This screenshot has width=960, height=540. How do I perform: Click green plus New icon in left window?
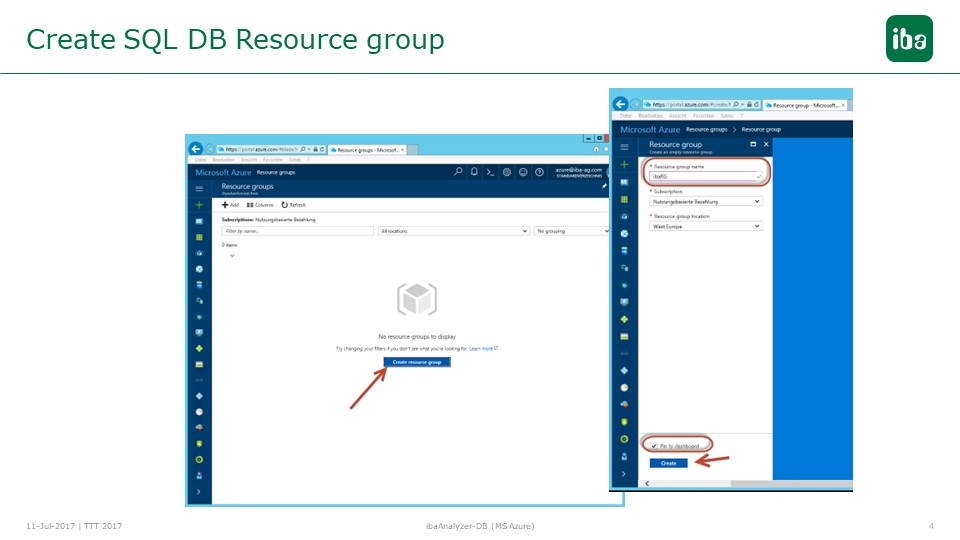tap(199, 205)
